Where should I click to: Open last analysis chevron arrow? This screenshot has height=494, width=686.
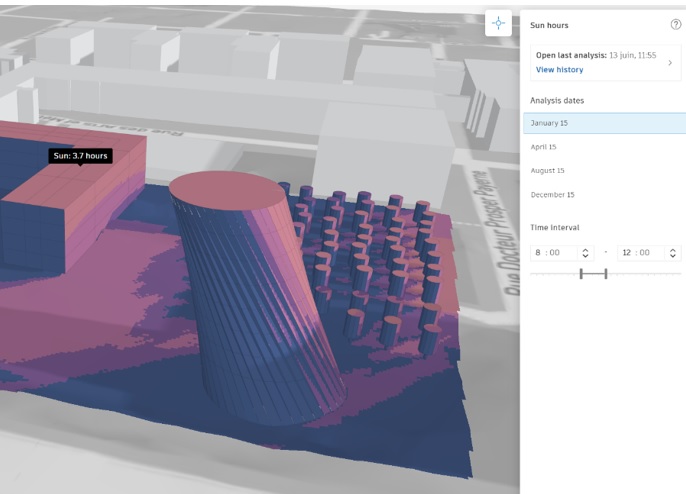[x=670, y=63]
